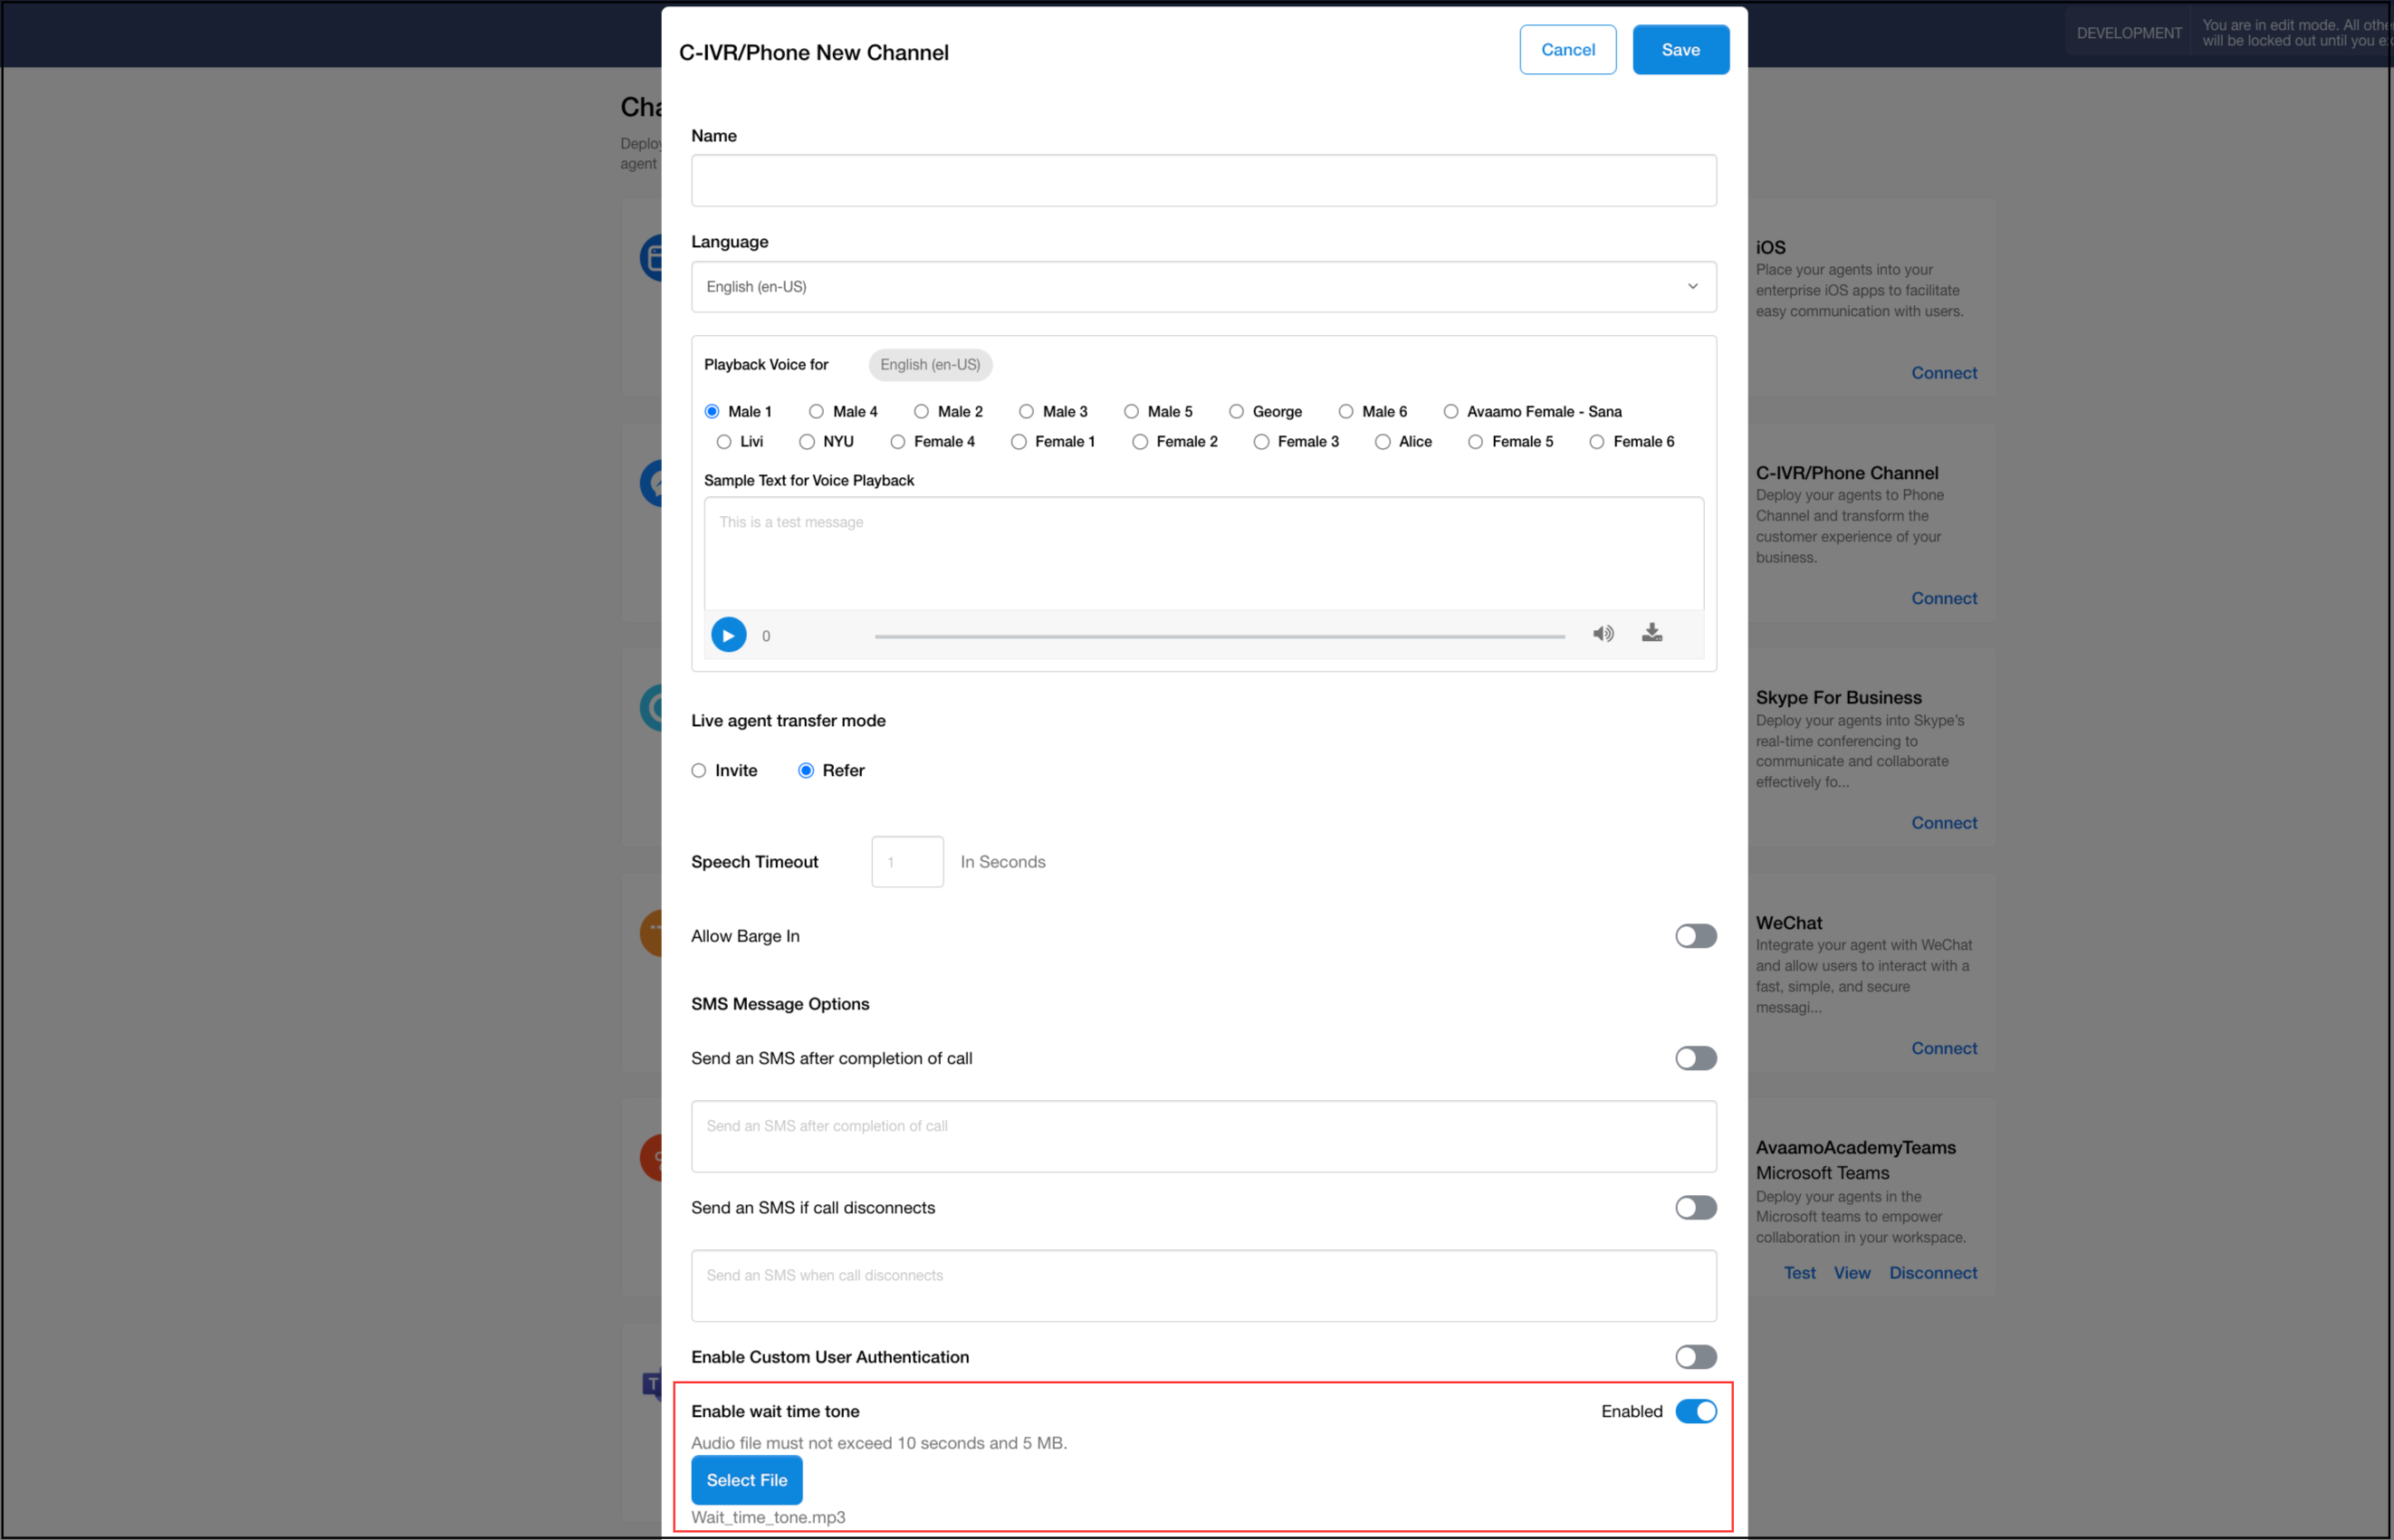Screen dimensions: 2394x1540
Task: Download the sample voice audio
Action: (x=1652, y=632)
